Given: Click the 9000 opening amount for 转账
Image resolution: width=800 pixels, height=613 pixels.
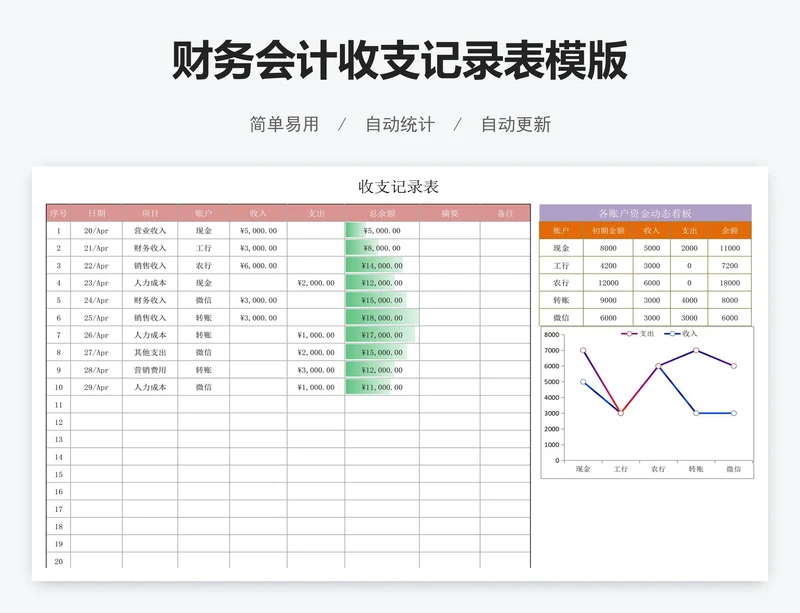Looking at the screenshot, I should coord(608,300).
